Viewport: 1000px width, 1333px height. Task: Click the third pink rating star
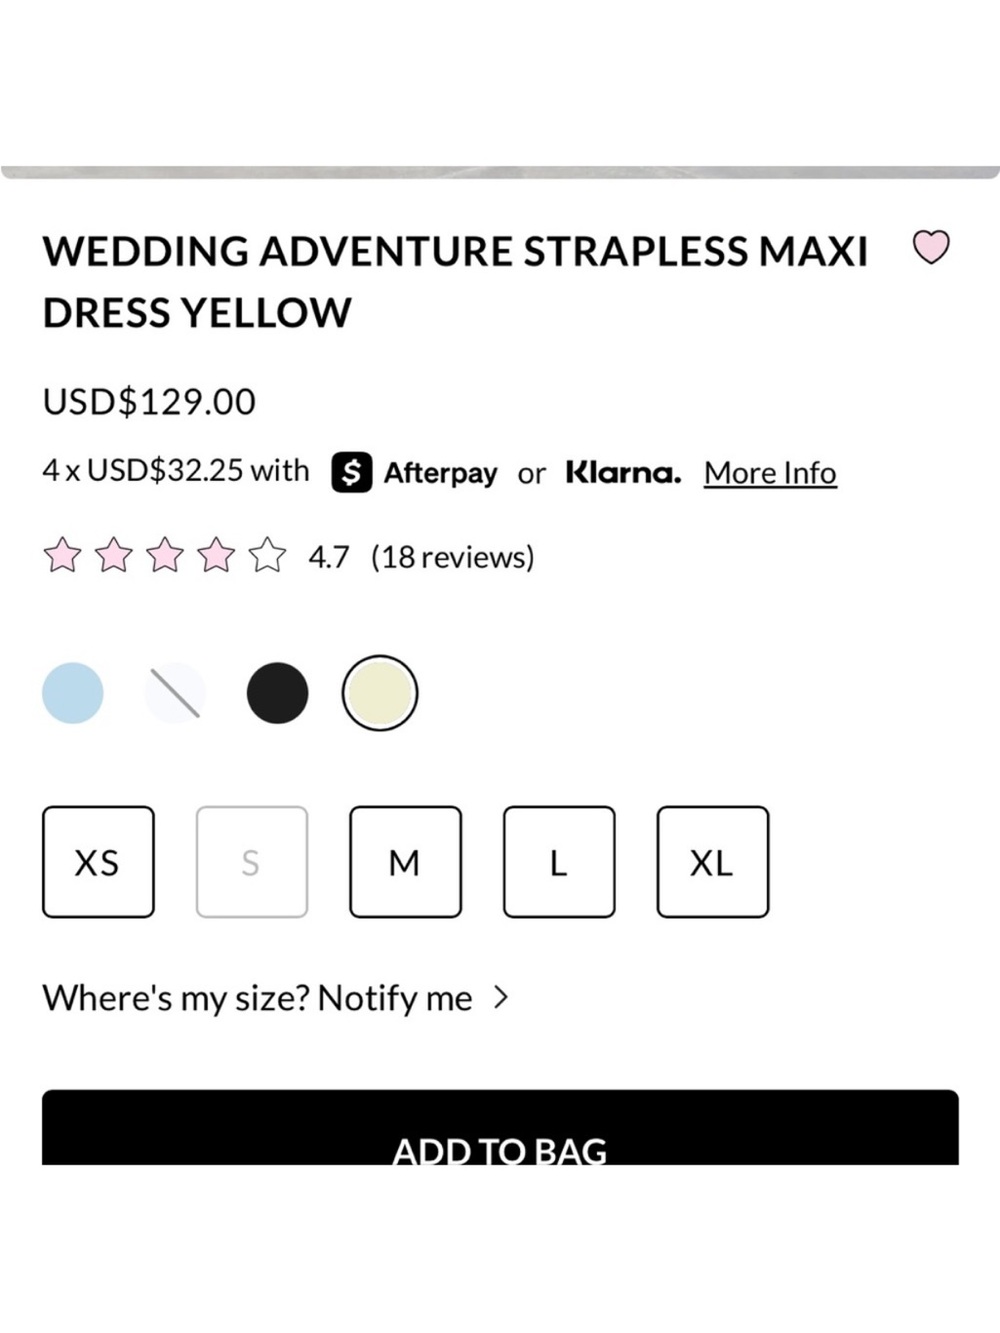tap(165, 555)
